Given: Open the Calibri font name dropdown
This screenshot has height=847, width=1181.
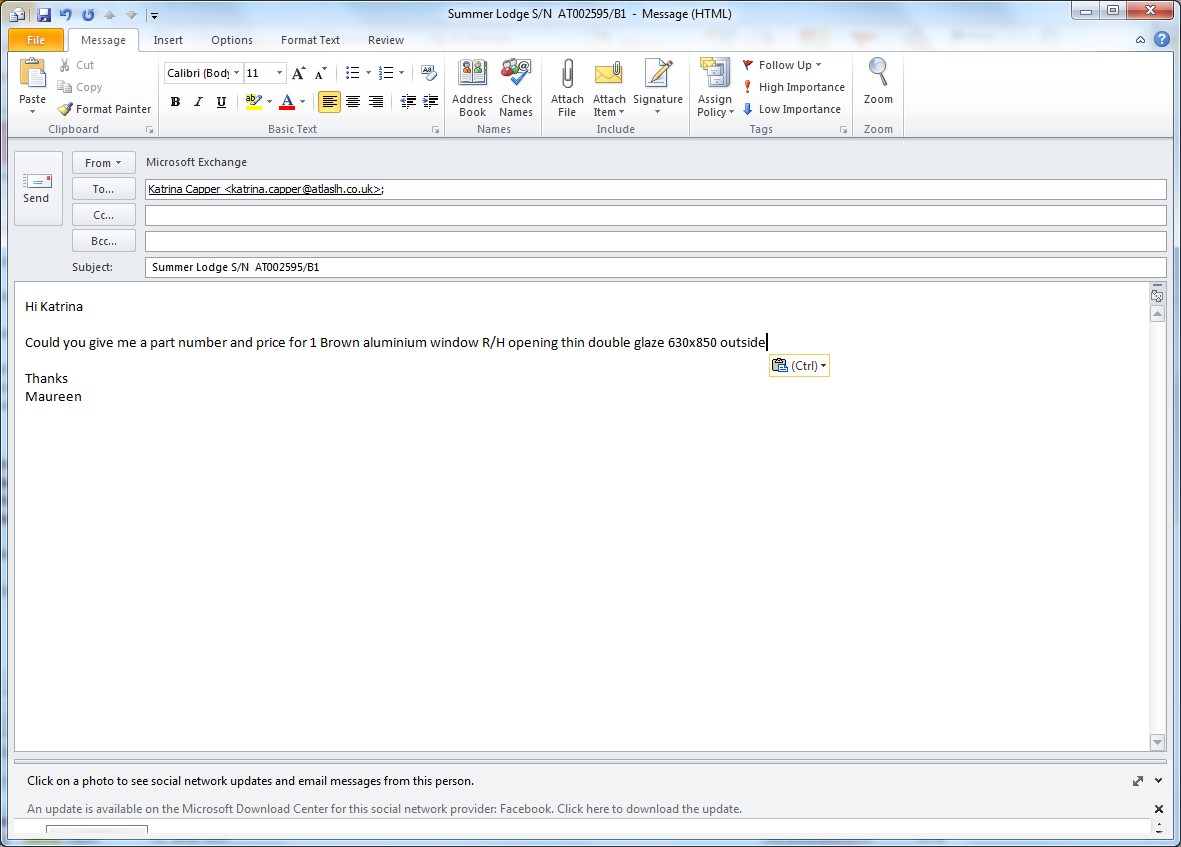Looking at the screenshot, I should coord(237,73).
